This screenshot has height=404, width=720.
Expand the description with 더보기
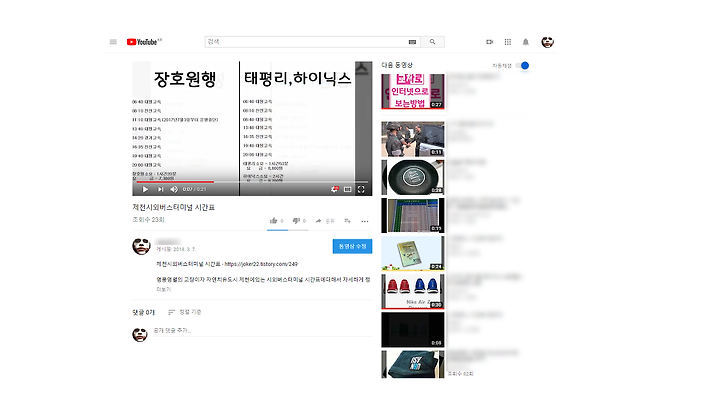point(163,290)
